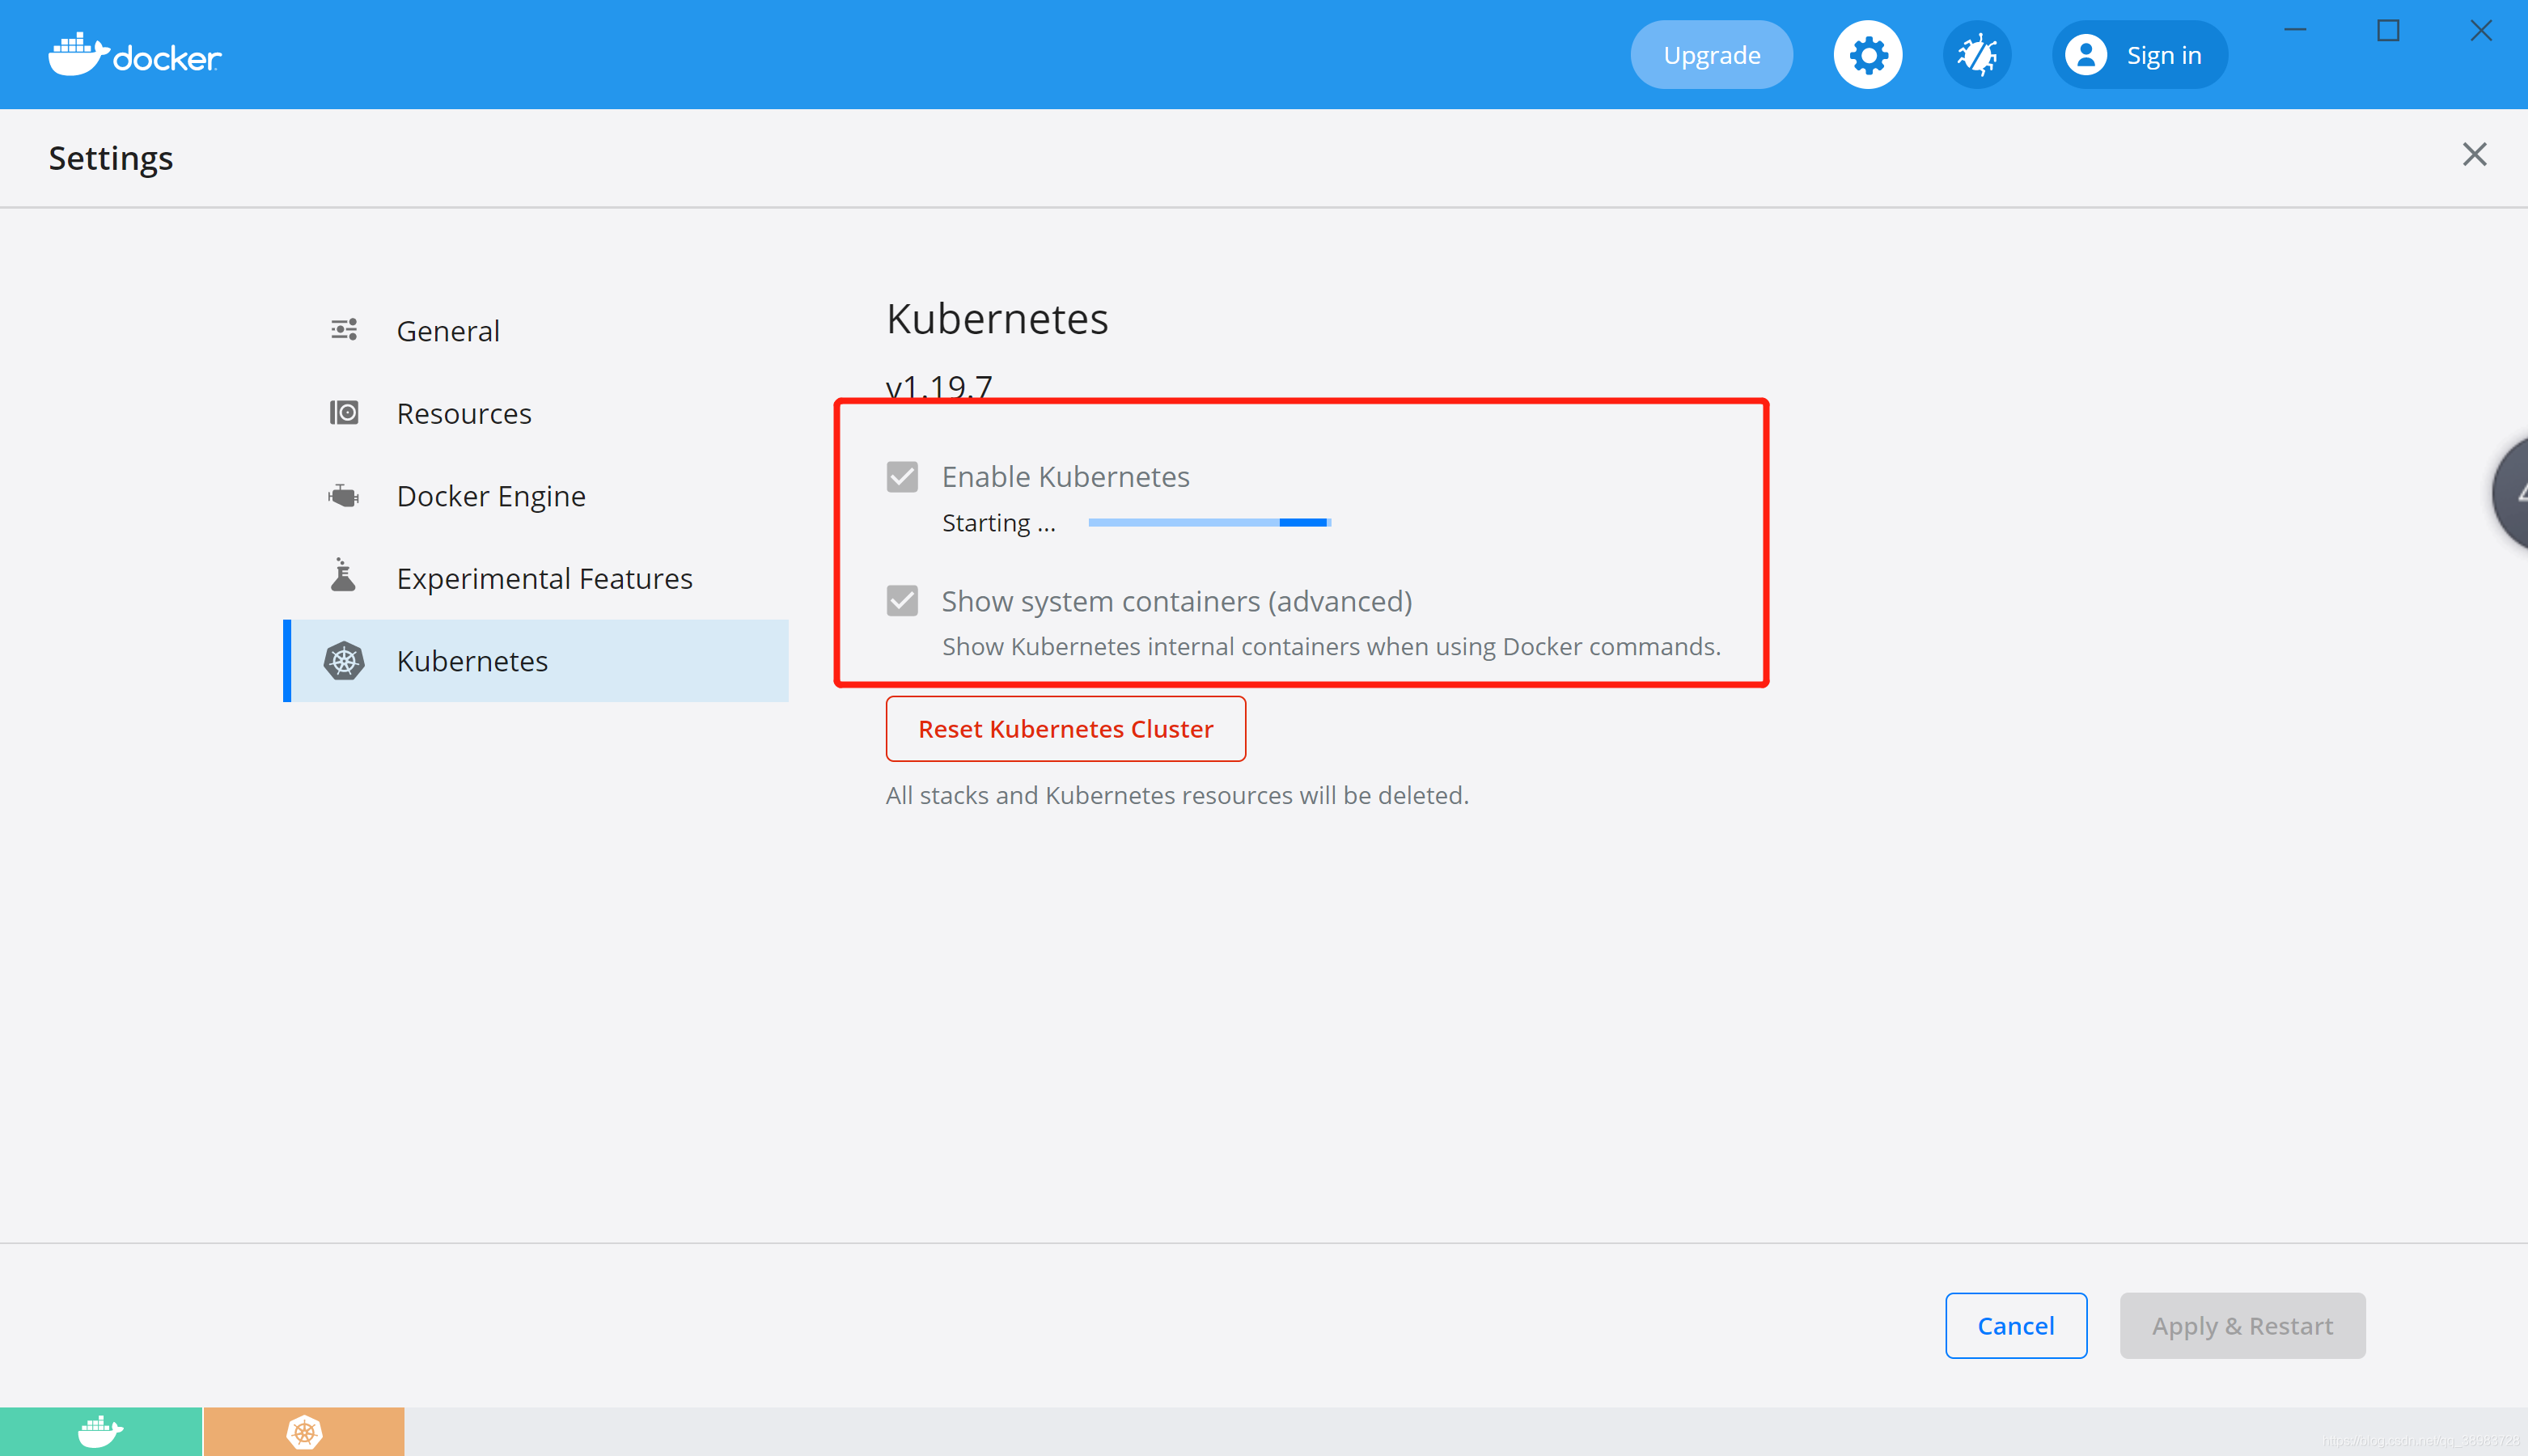Click the Resources disk icon

coord(344,413)
